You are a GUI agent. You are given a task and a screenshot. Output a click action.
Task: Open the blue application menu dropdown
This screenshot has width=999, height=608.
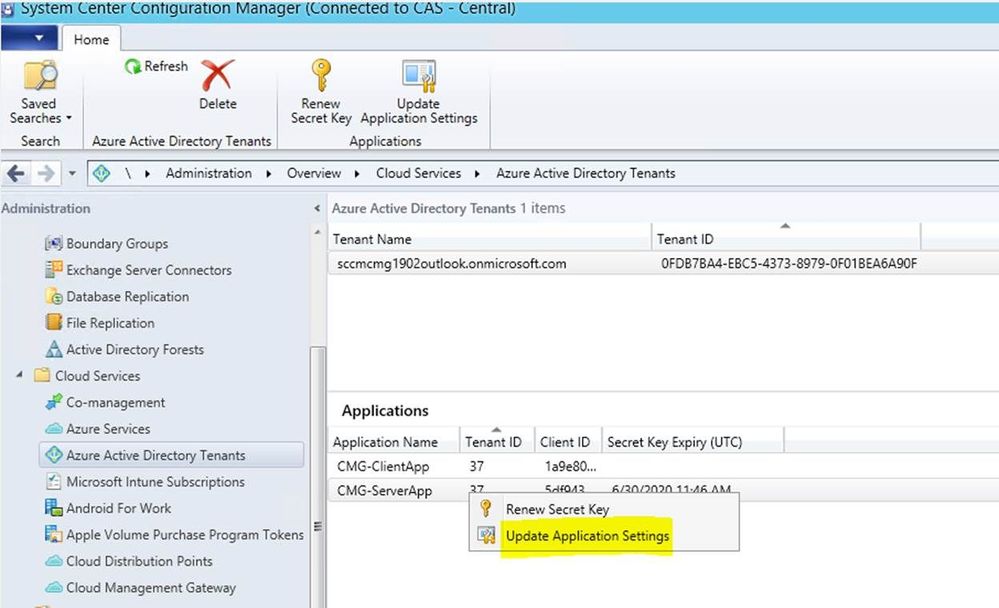click(29, 38)
